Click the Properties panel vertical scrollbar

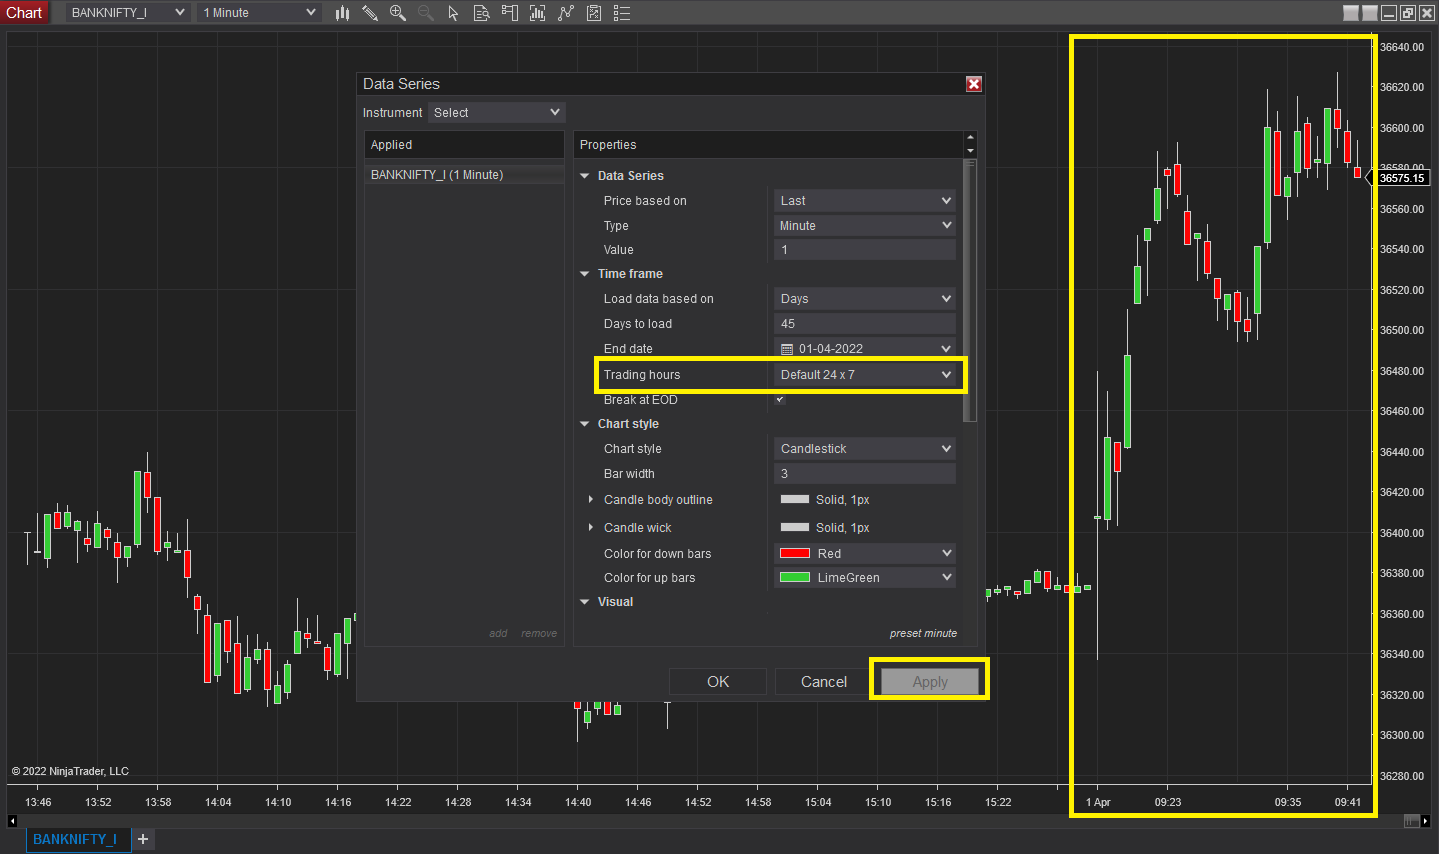coord(969,290)
